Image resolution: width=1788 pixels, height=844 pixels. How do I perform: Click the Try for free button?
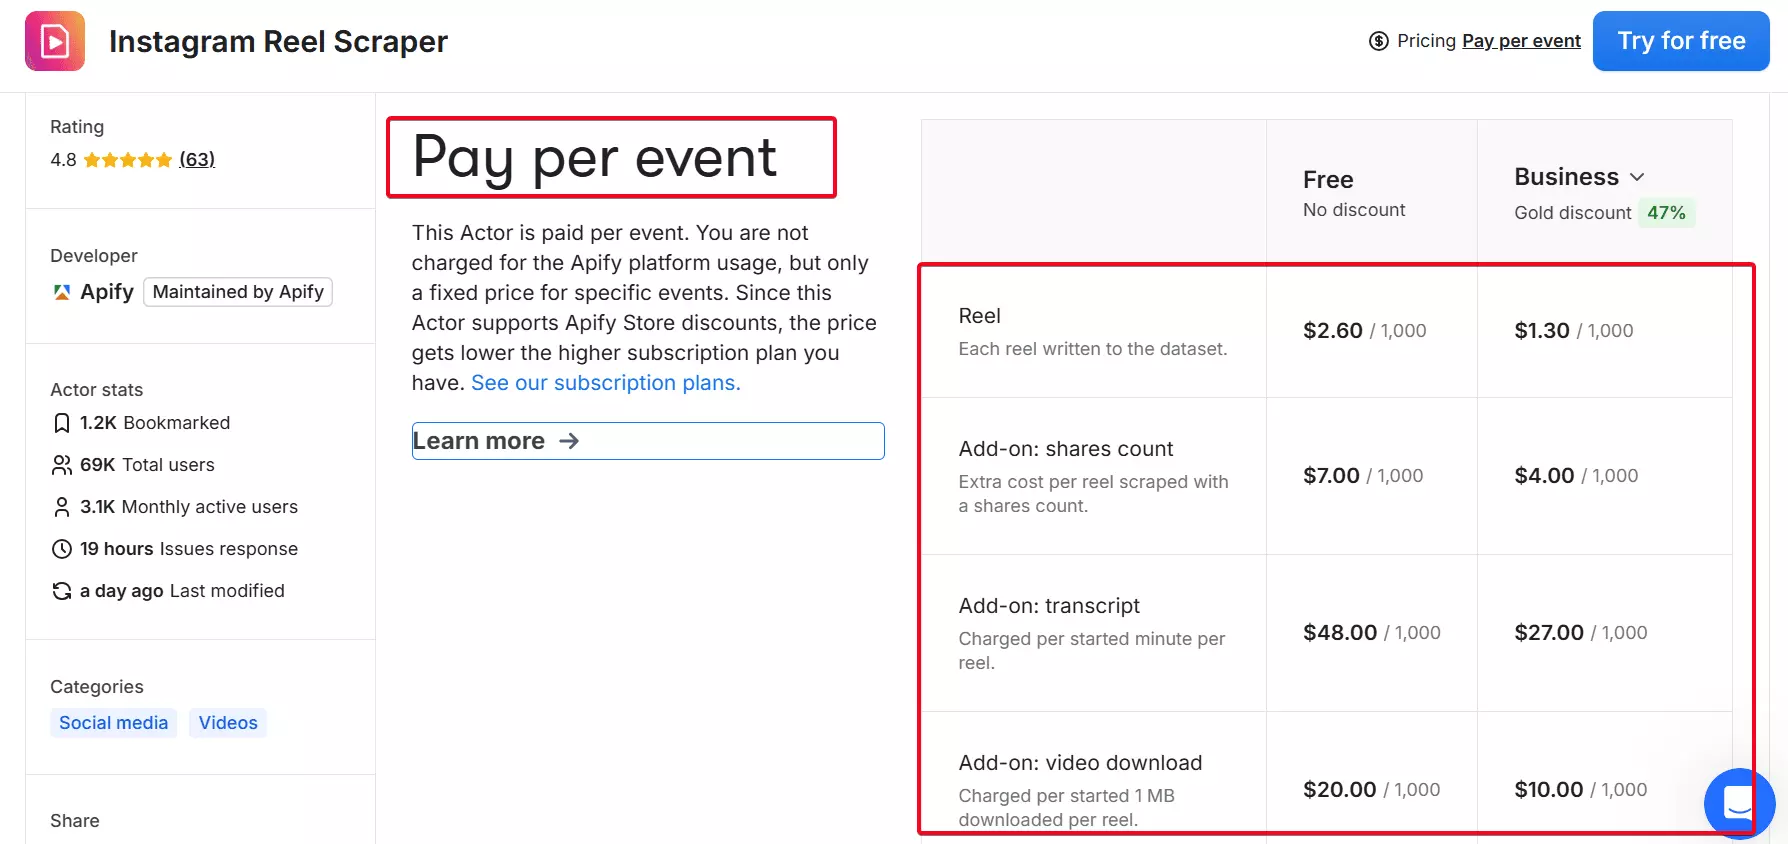(1681, 41)
